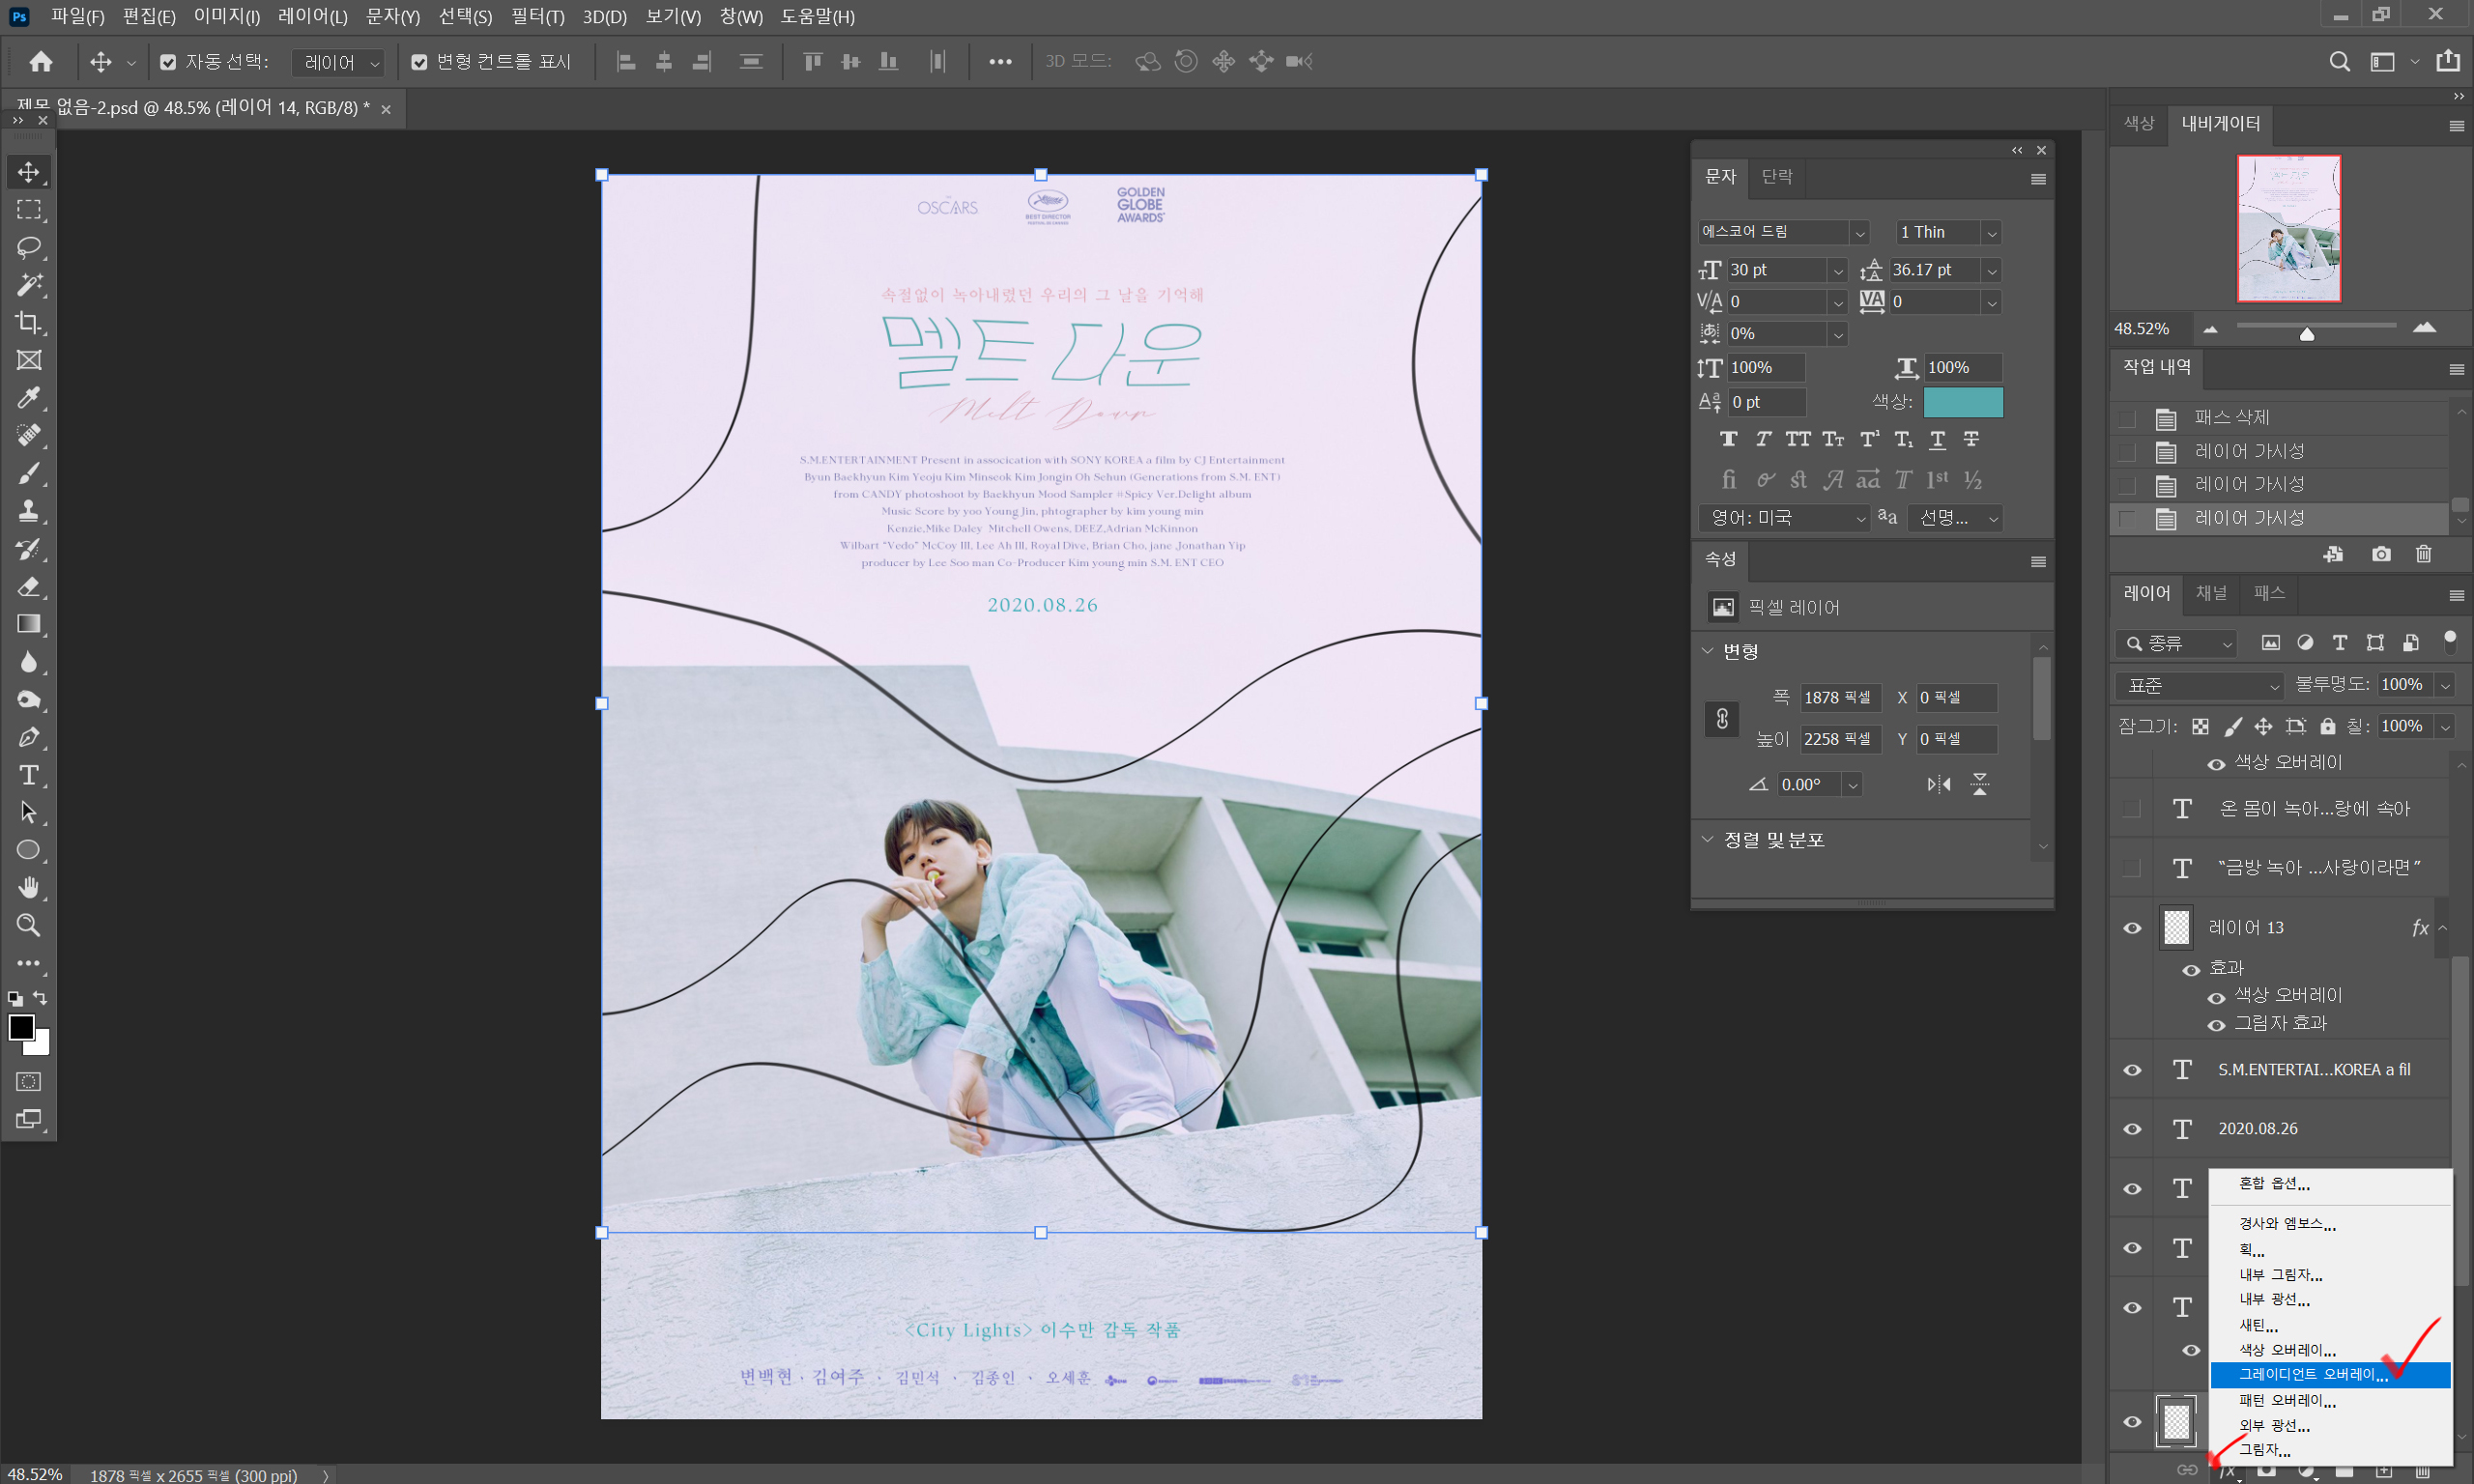Click the Navigator preview thumbnail
Screen dimensions: 2474x1484
tap(2289, 229)
